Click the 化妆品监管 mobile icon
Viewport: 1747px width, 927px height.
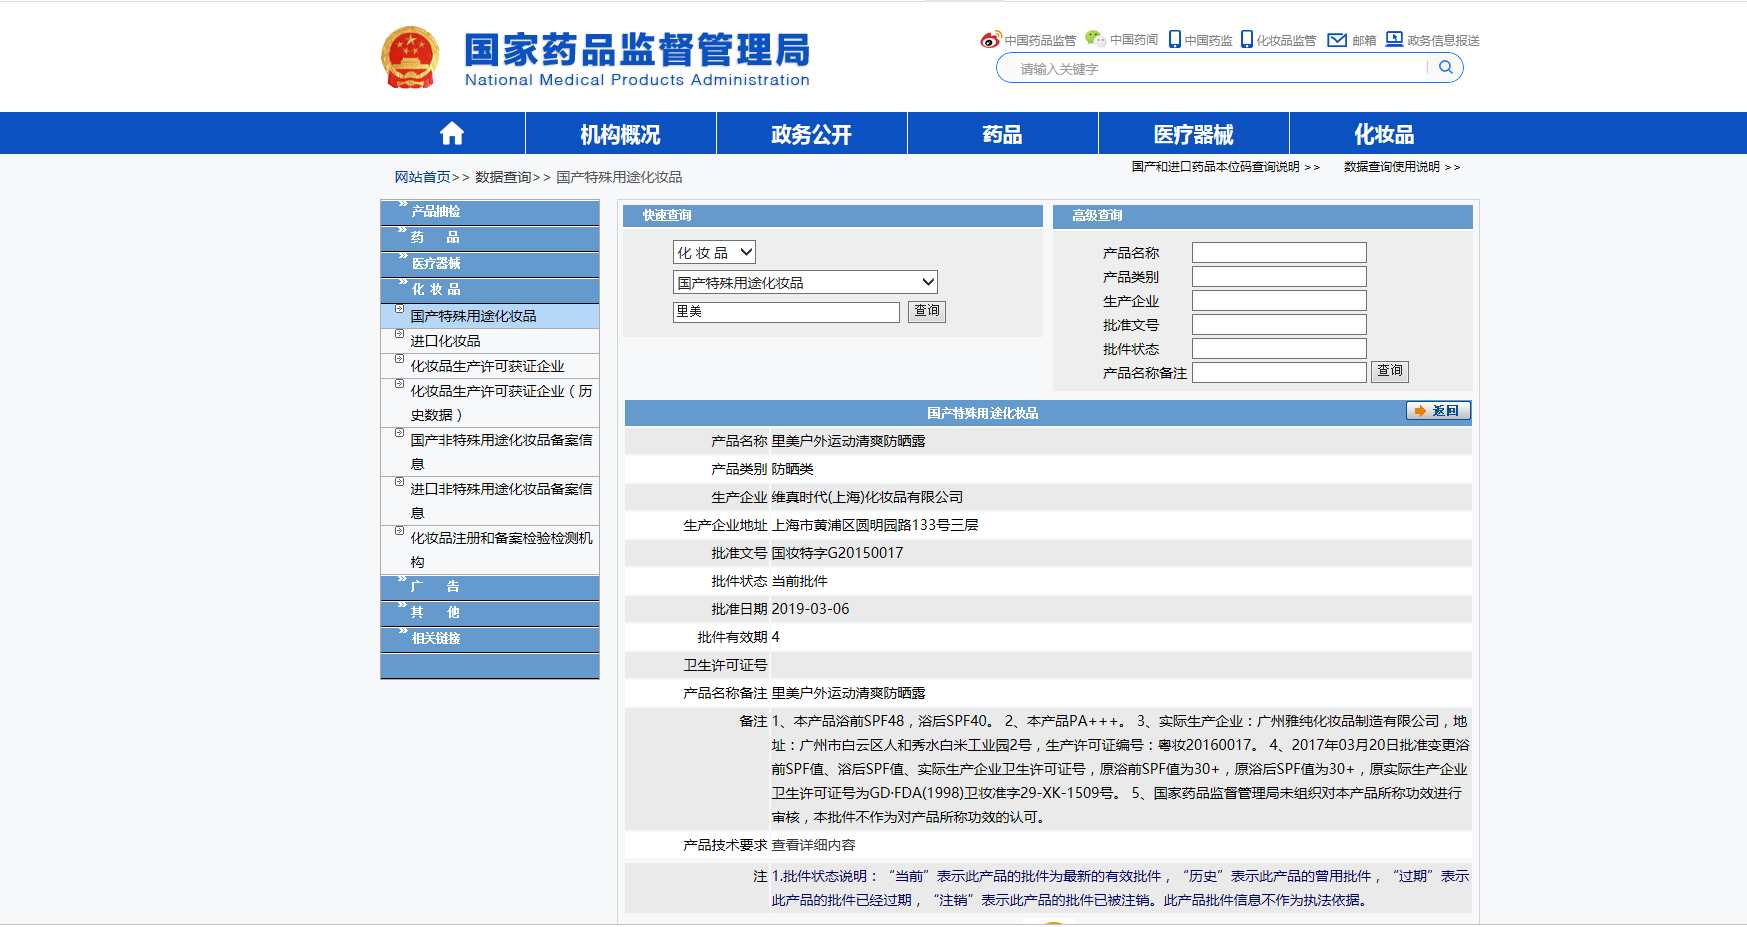tap(1247, 39)
